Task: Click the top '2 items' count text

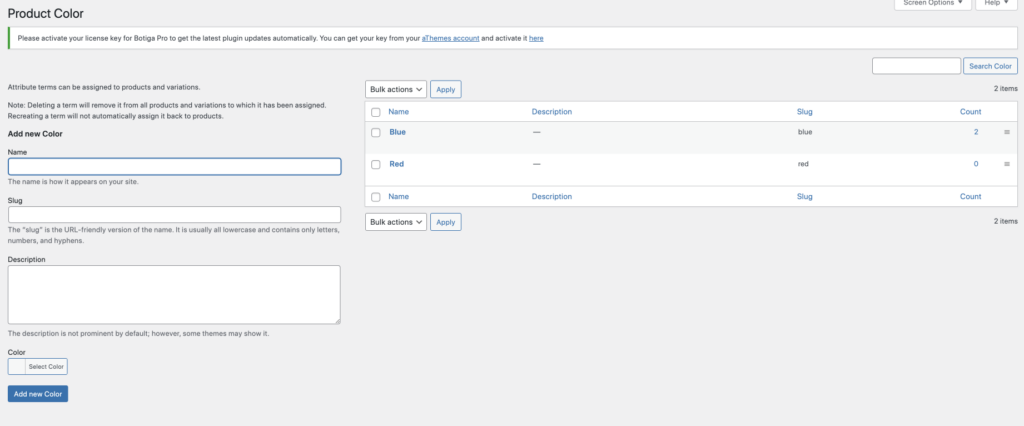Action: (x=1006, y=88)
